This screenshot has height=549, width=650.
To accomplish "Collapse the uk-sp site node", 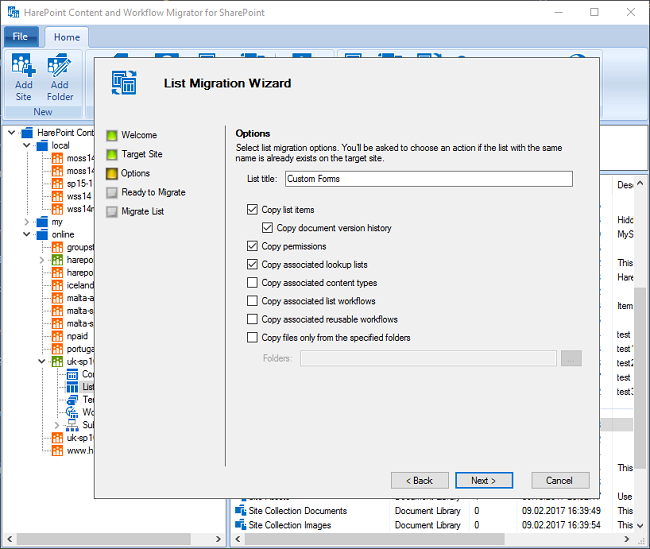I will click(42, 362).
